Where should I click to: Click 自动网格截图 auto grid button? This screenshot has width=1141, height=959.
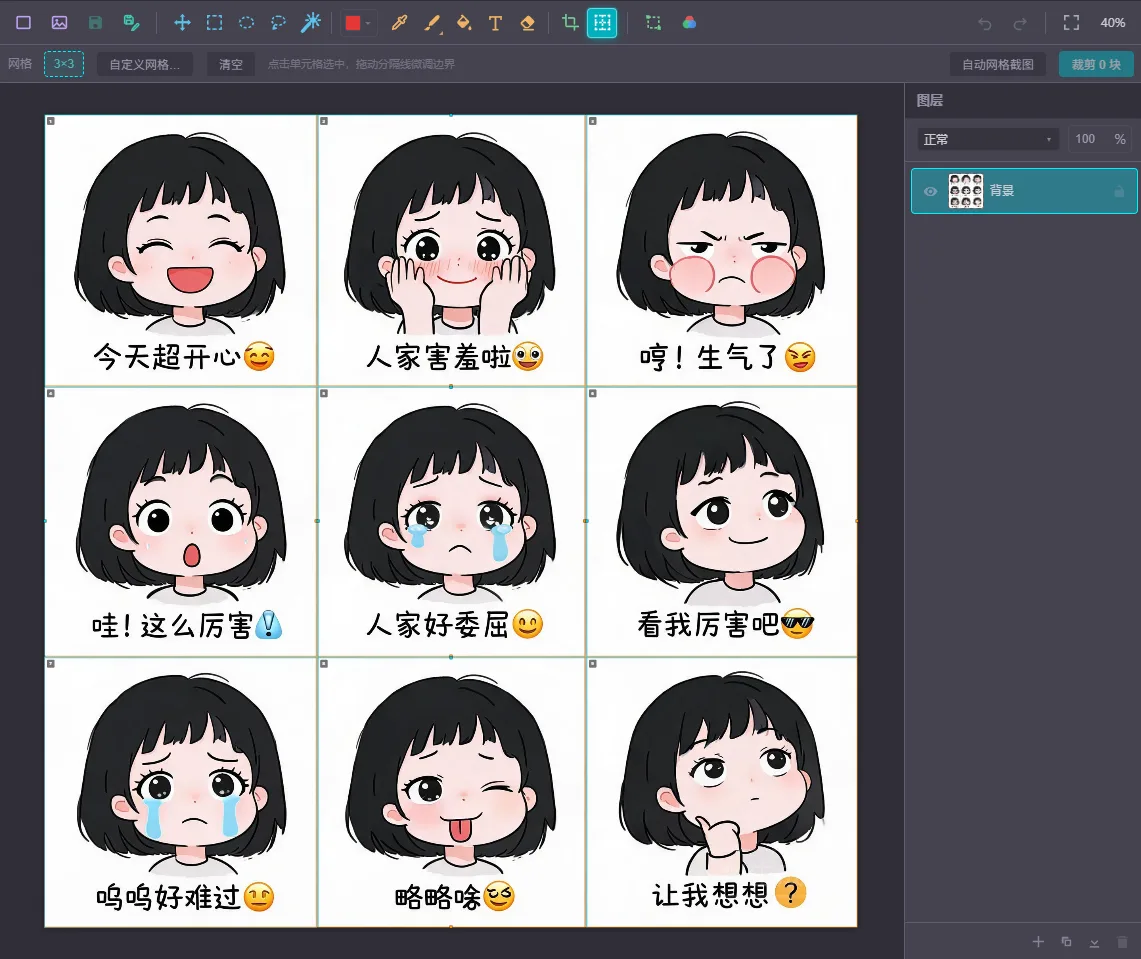[x=998, y=64]
